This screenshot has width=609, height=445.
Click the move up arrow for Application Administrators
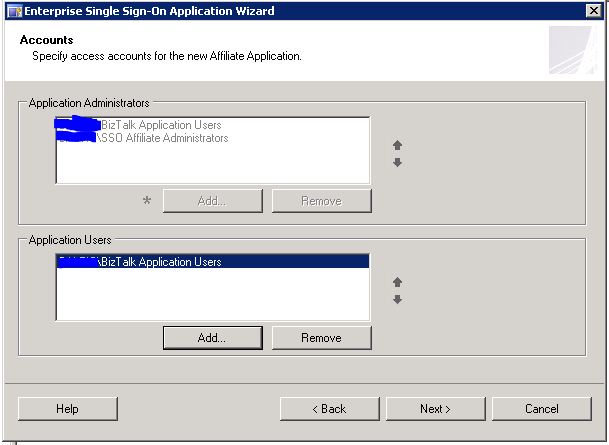click(397, 145)
